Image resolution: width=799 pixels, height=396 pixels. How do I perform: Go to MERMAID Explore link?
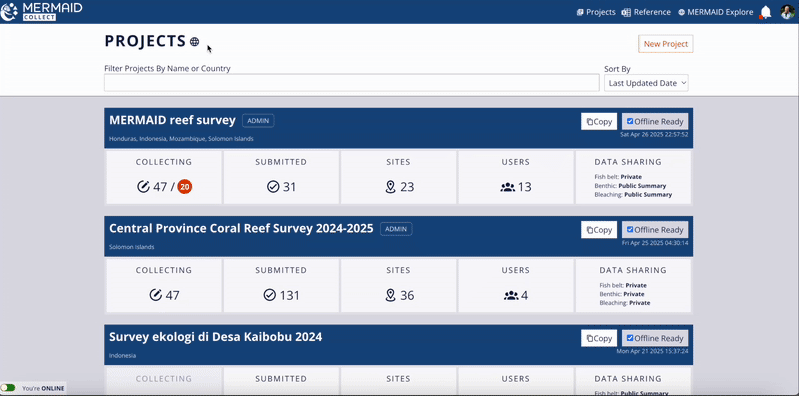pyautogui.click(x=715, y=12)
